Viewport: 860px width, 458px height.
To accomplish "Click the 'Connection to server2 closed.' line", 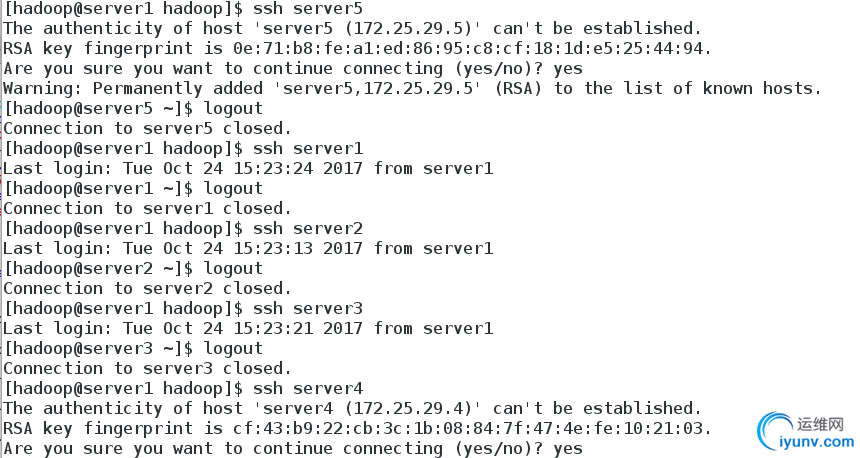I will (147, 289).
